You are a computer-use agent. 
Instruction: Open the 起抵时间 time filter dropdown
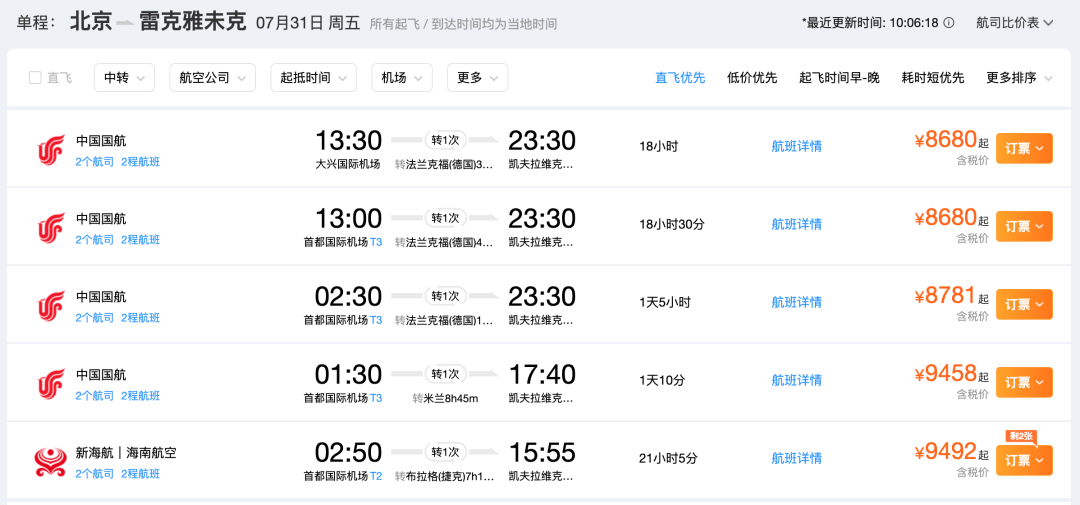tap(313, 78)
